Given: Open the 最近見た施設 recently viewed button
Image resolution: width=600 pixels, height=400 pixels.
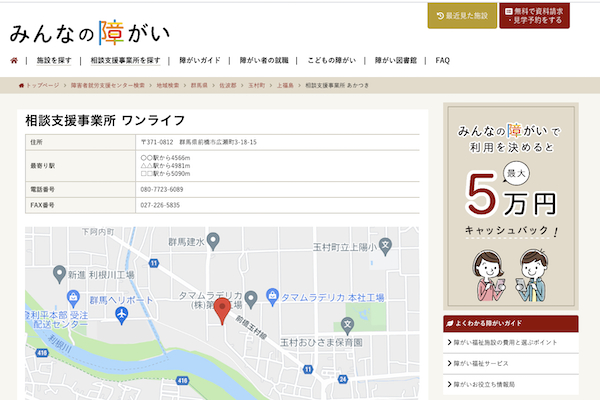Looking at the screenshot, I should click(x=461, y=15).
